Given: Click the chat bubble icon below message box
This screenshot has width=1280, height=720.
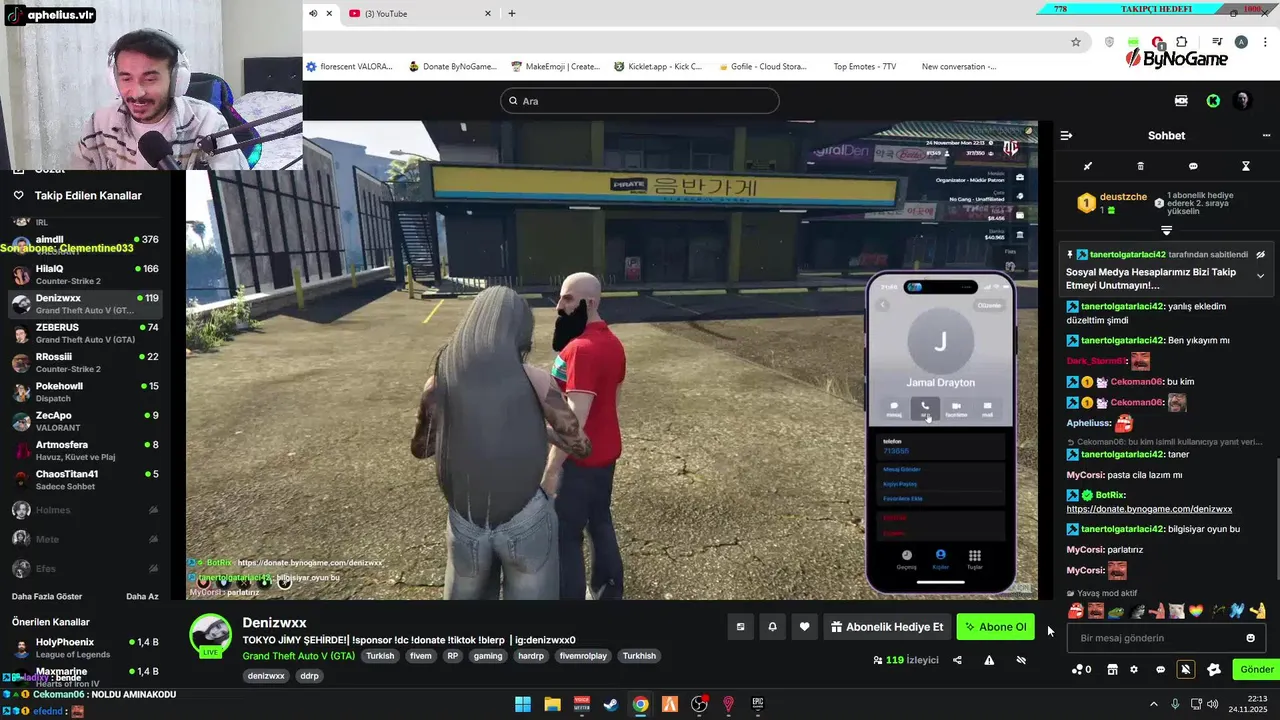Looking at the screenshot, I should [1160, 670].
